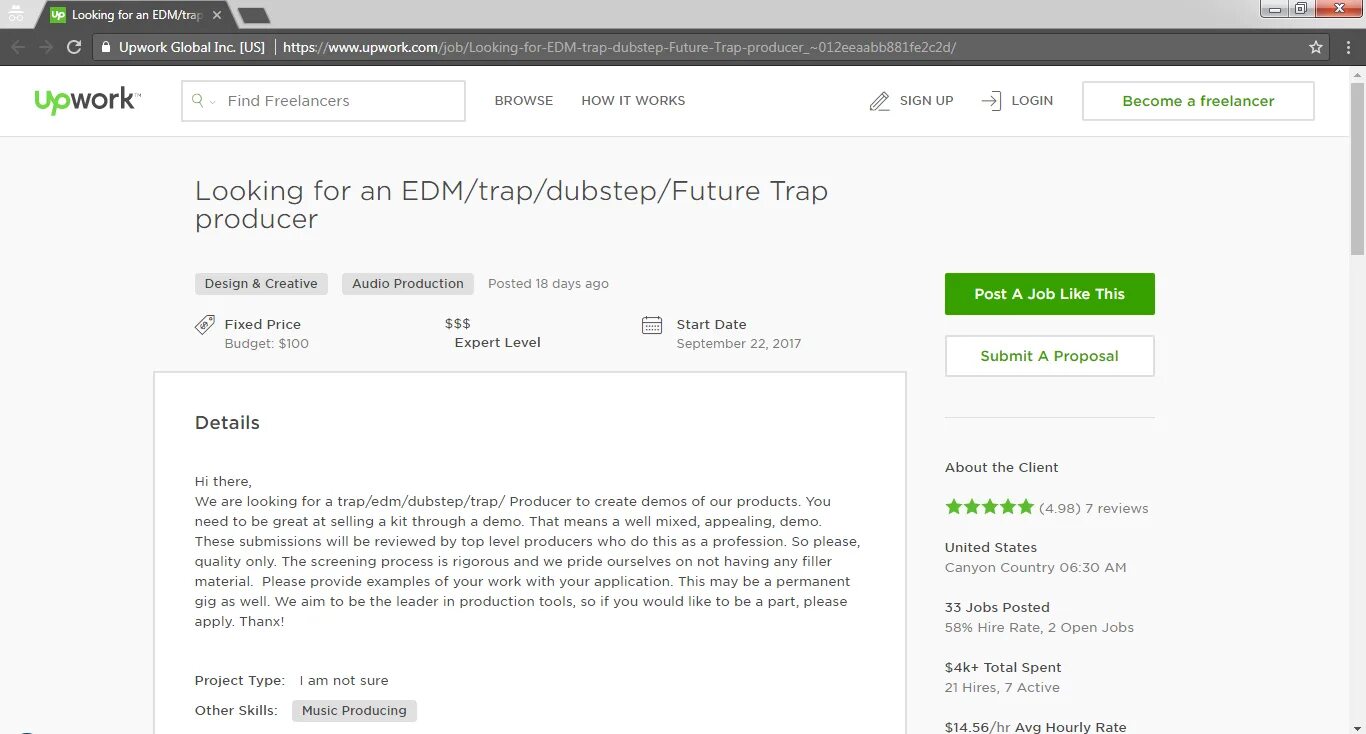This screenshot has width=1366, height=734.
Task: Click the Upwork logo
Action: point(88,101)
